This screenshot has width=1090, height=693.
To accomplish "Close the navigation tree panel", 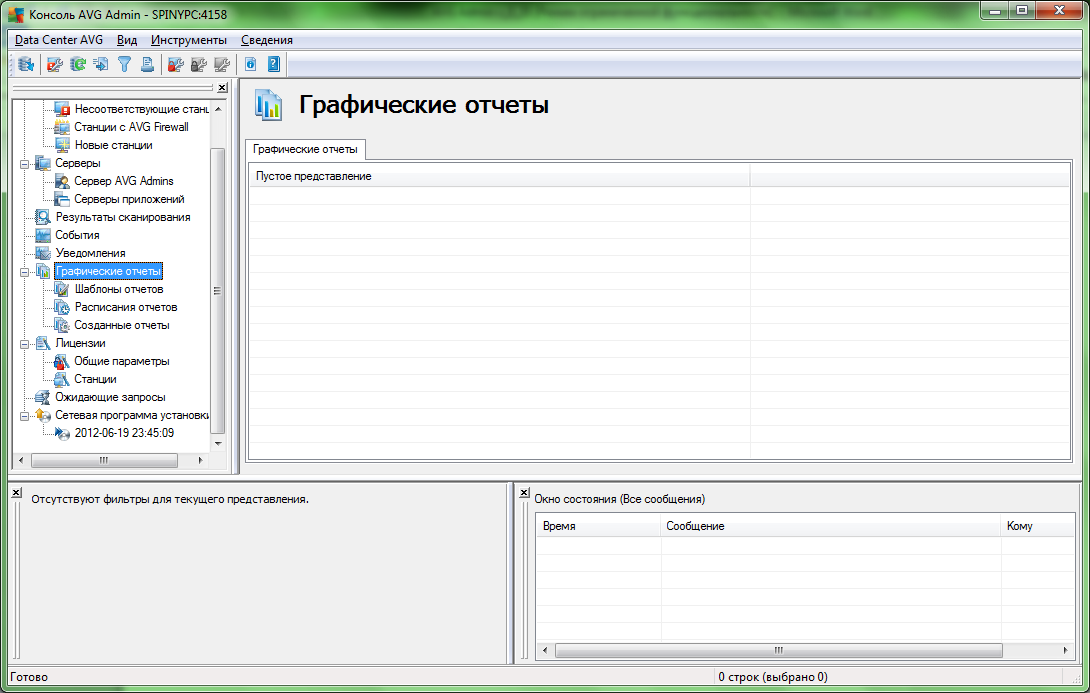I will tap(222, 88).
